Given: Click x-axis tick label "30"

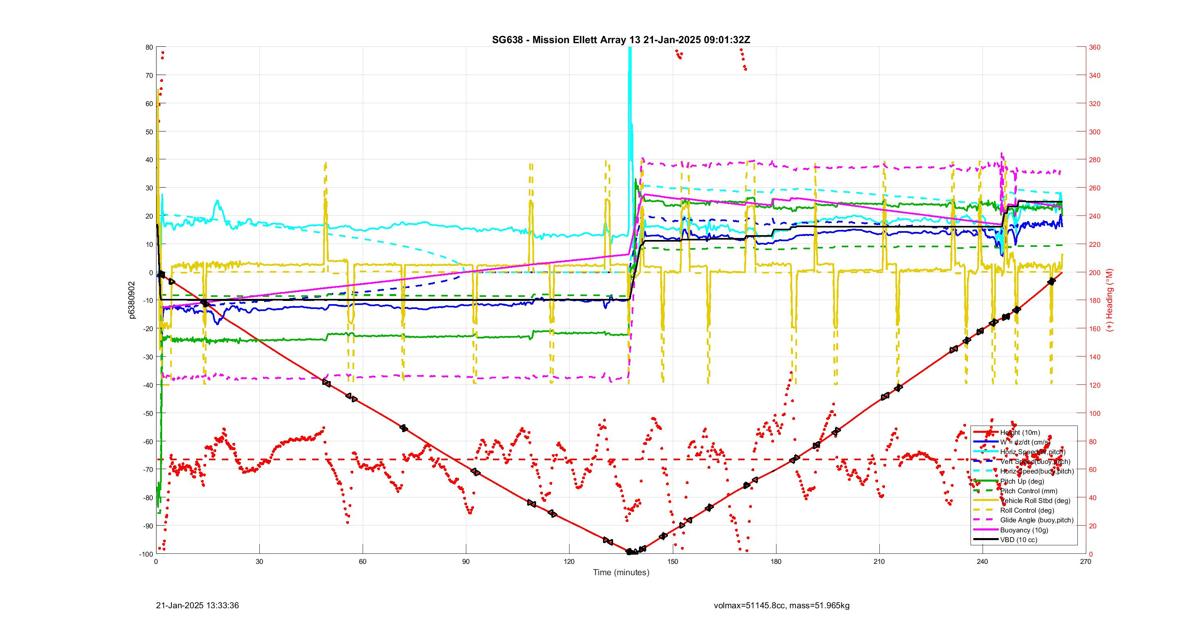Looking at the screenshot, I should coord(259,562).
